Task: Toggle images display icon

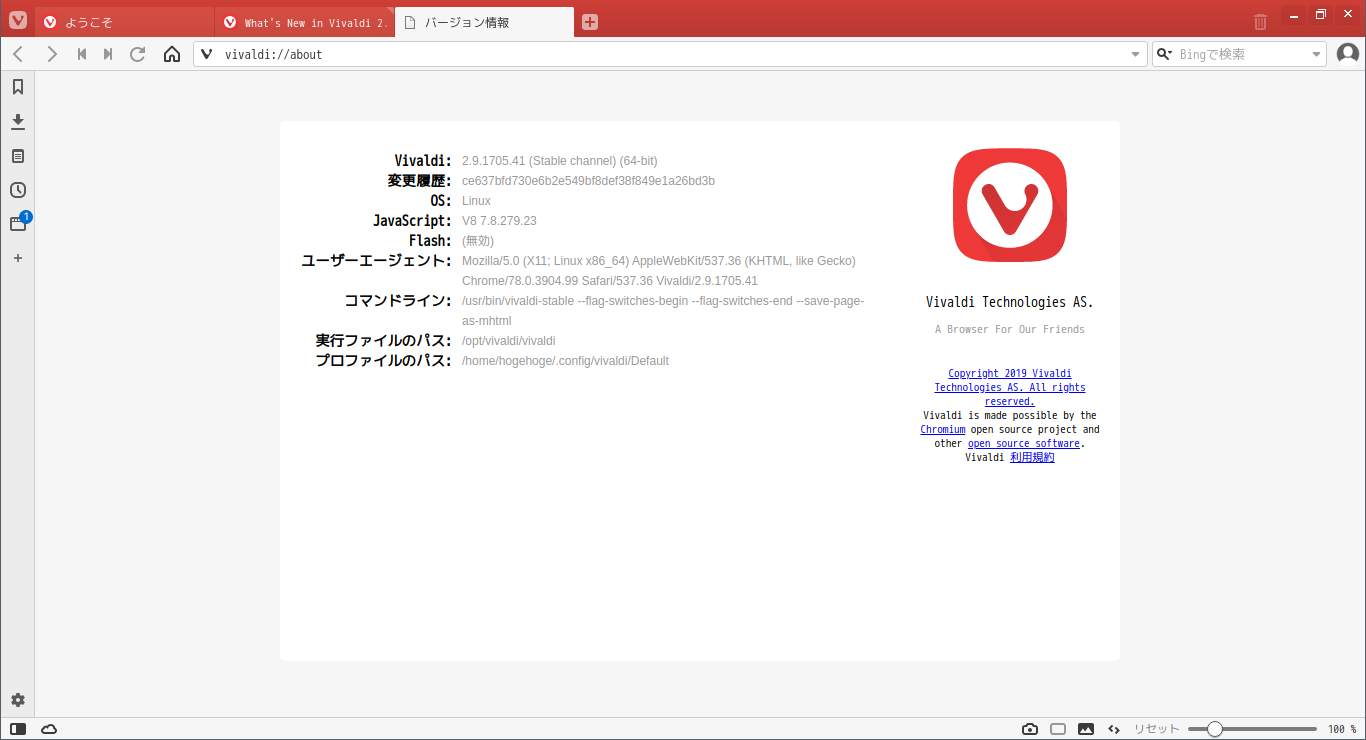Action: (1086, 729)
